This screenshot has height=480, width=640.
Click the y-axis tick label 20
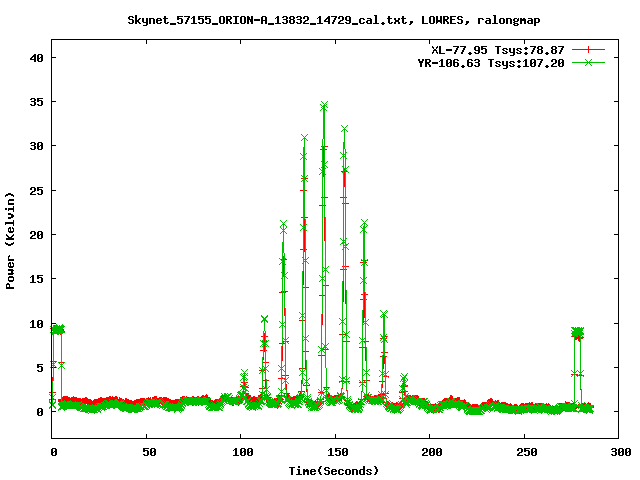pyautogui.click(x=36, y=235)
